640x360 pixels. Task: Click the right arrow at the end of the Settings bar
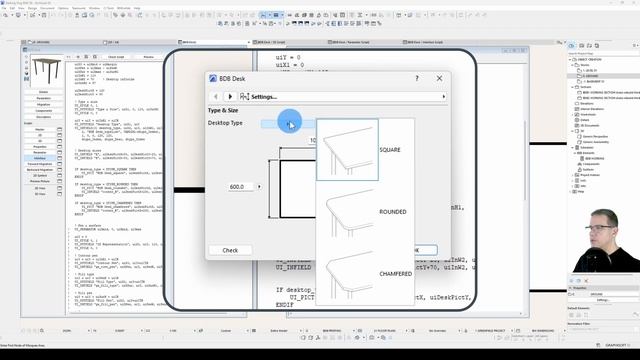click(x=444, y=97)
